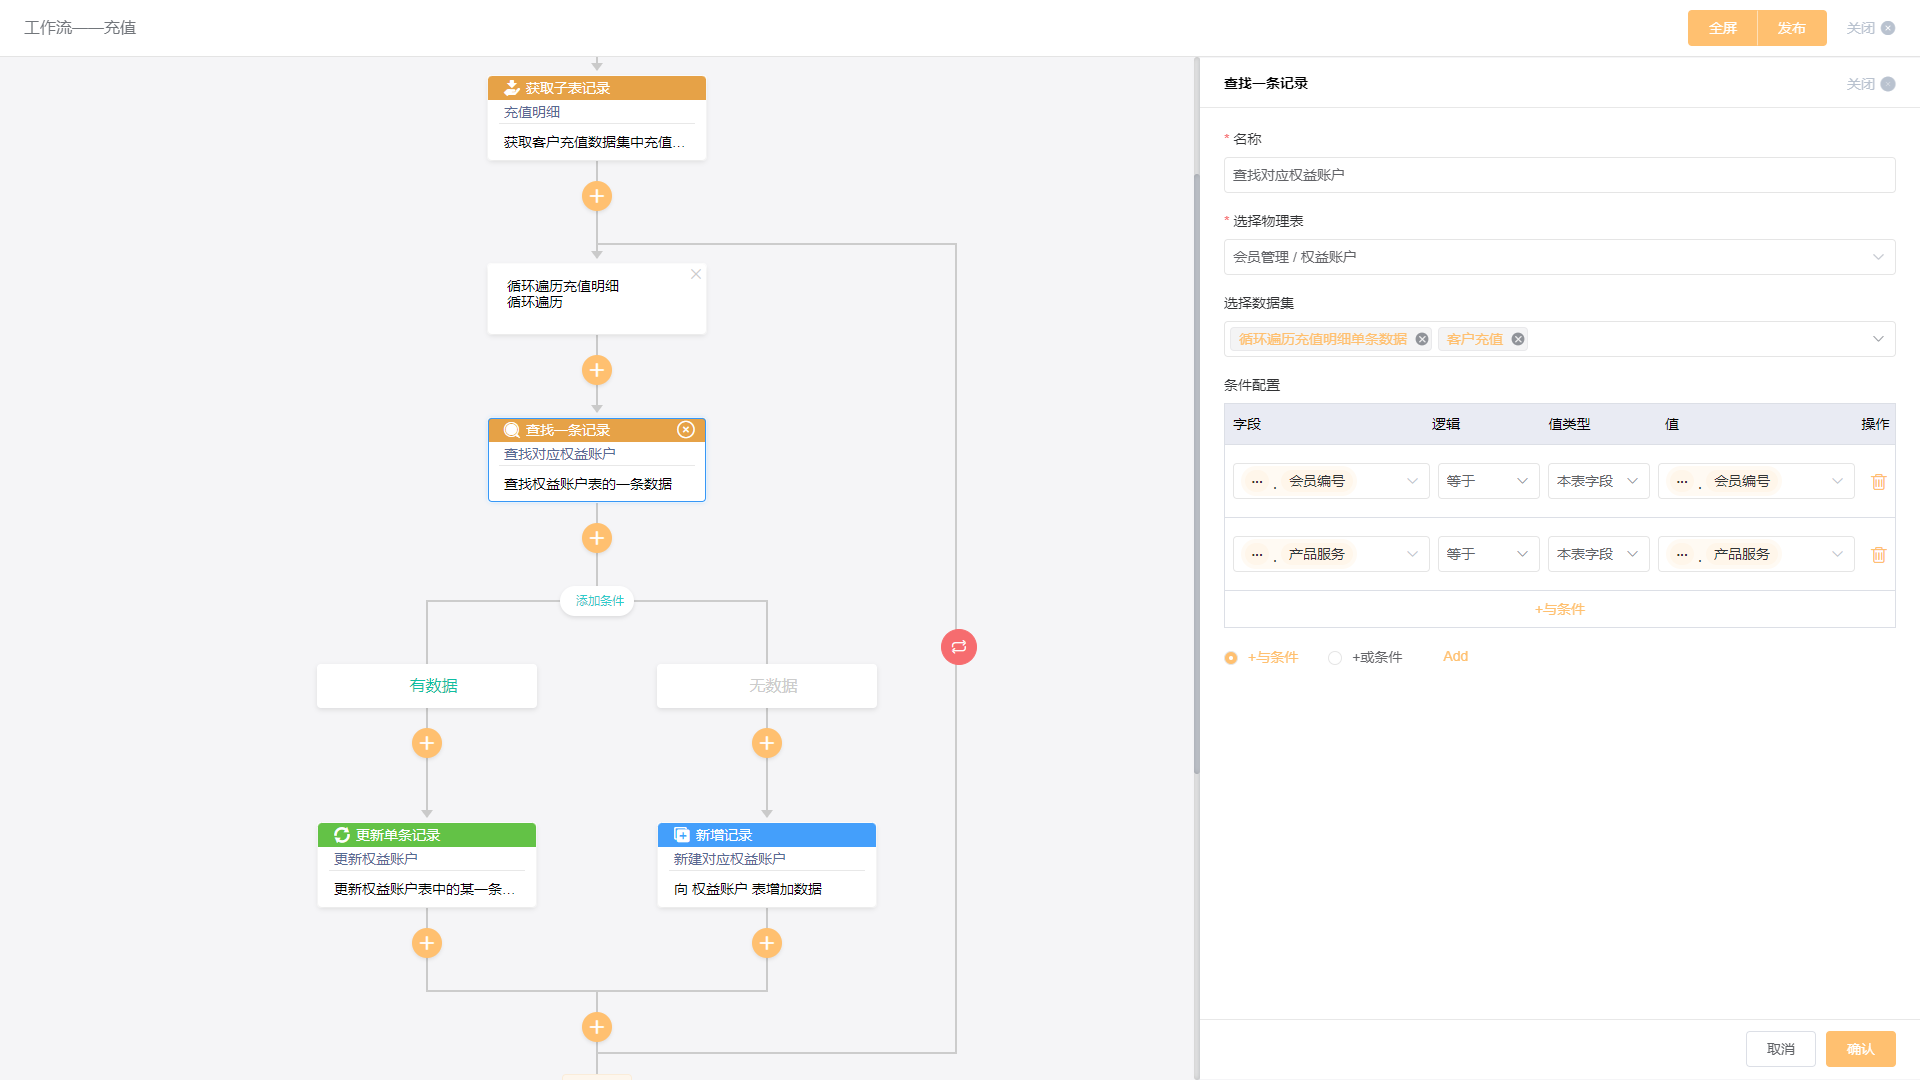The width and height of the screenshot is (1920, 1080).
Task: Click the red loop icon on the loop line
Action: [959, 647]
